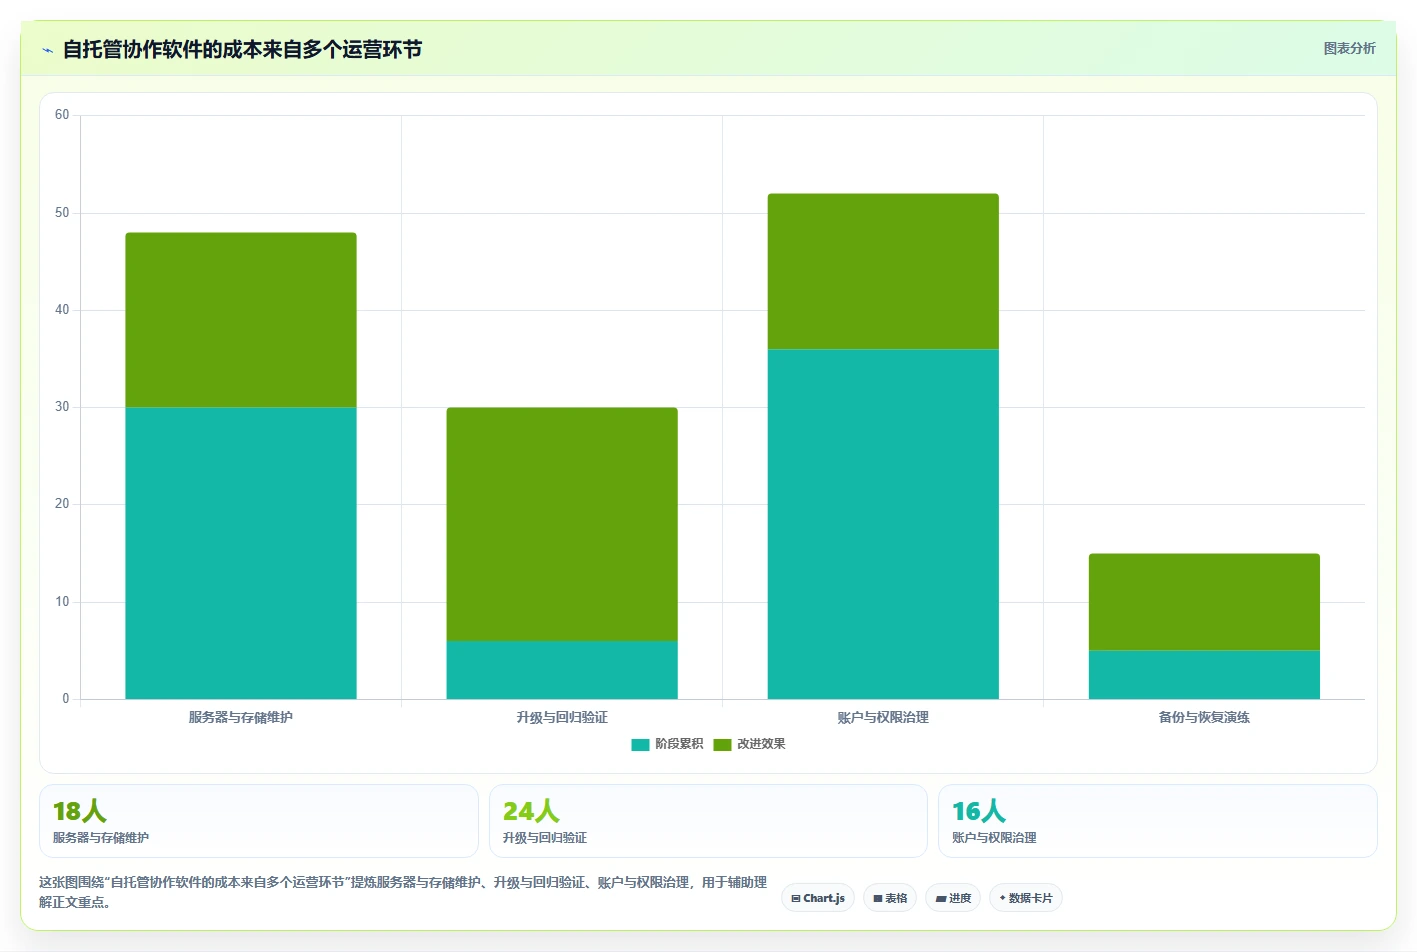Click the teal bar segment for 服务器与存储维护
Image resolution: width=1417 pixels, height=952 pixels.
click(241, 553)
